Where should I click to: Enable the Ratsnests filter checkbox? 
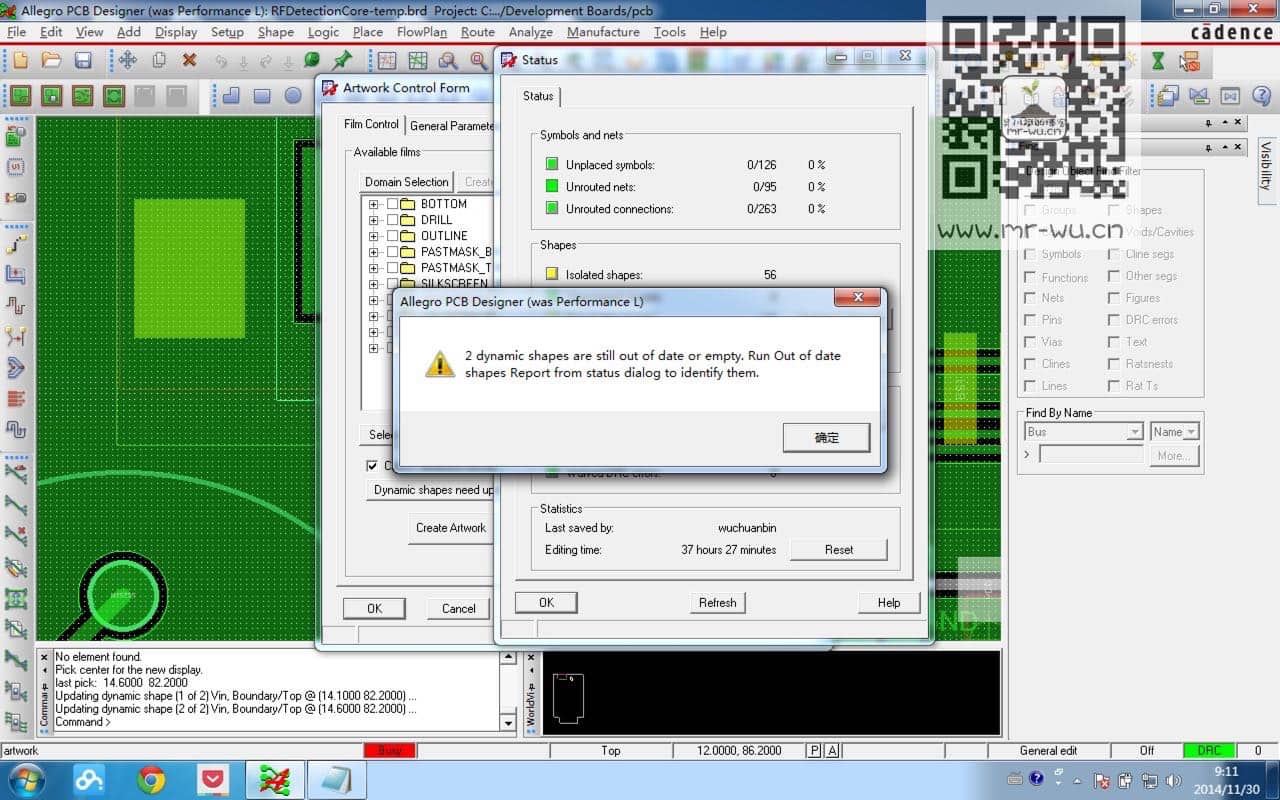pyautogui.click(x=1114, y=364)
